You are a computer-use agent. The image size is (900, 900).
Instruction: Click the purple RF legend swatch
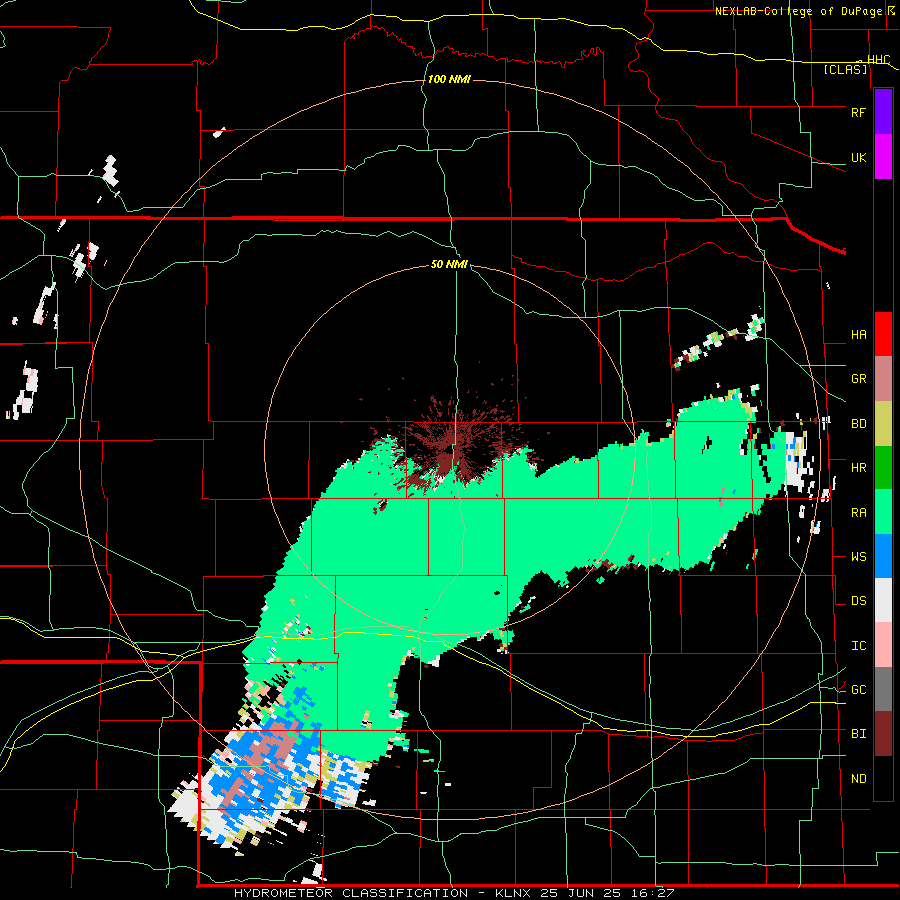point(883,112)
